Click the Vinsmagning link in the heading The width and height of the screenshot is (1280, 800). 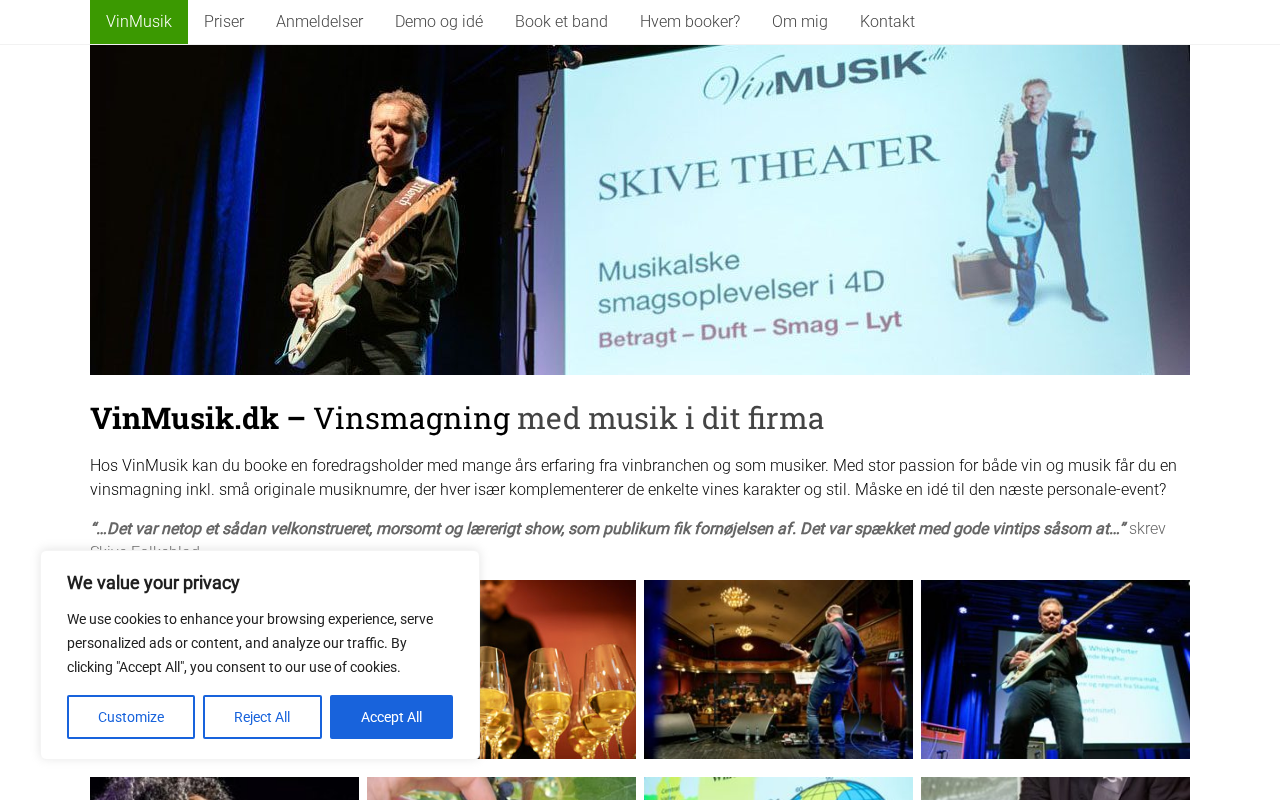[x=411, y=418]
